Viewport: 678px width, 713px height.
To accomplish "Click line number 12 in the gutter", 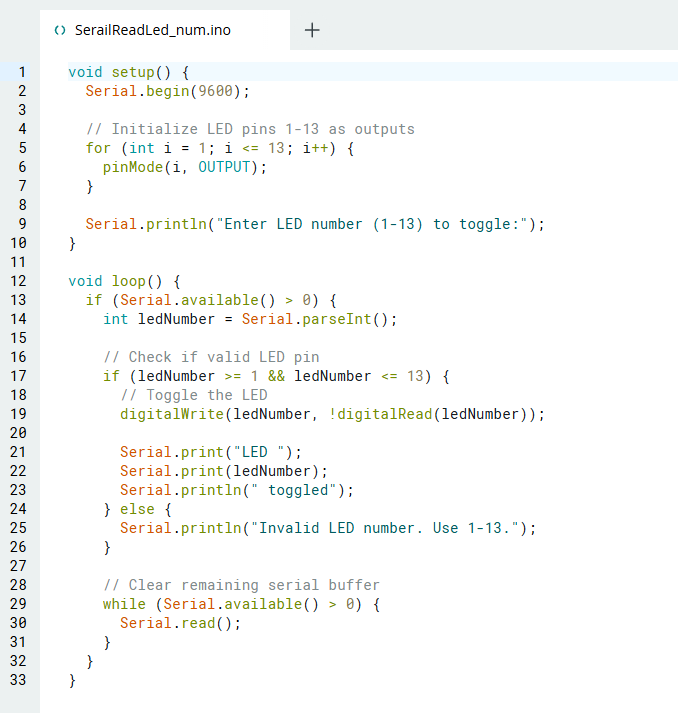I will [18, 281].
